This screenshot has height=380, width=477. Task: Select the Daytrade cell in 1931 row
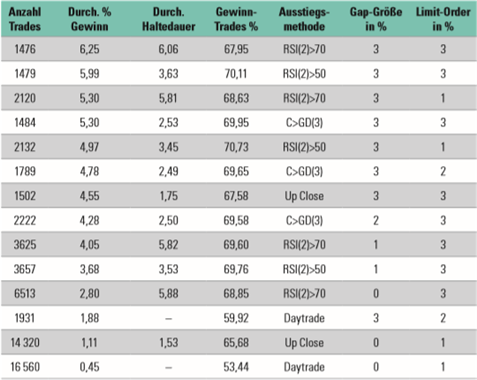pos(304,318)
